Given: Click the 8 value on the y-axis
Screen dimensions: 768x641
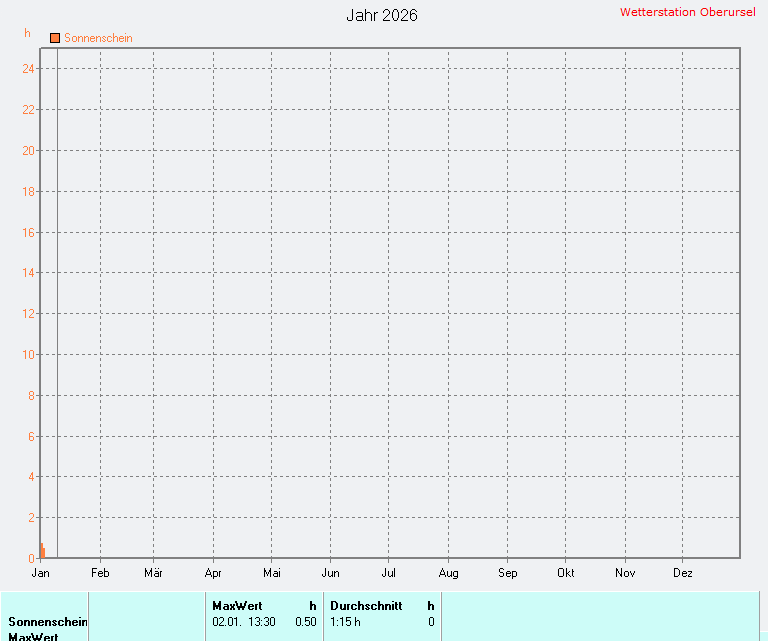Looking at the screenshot, I should point(31,396).
